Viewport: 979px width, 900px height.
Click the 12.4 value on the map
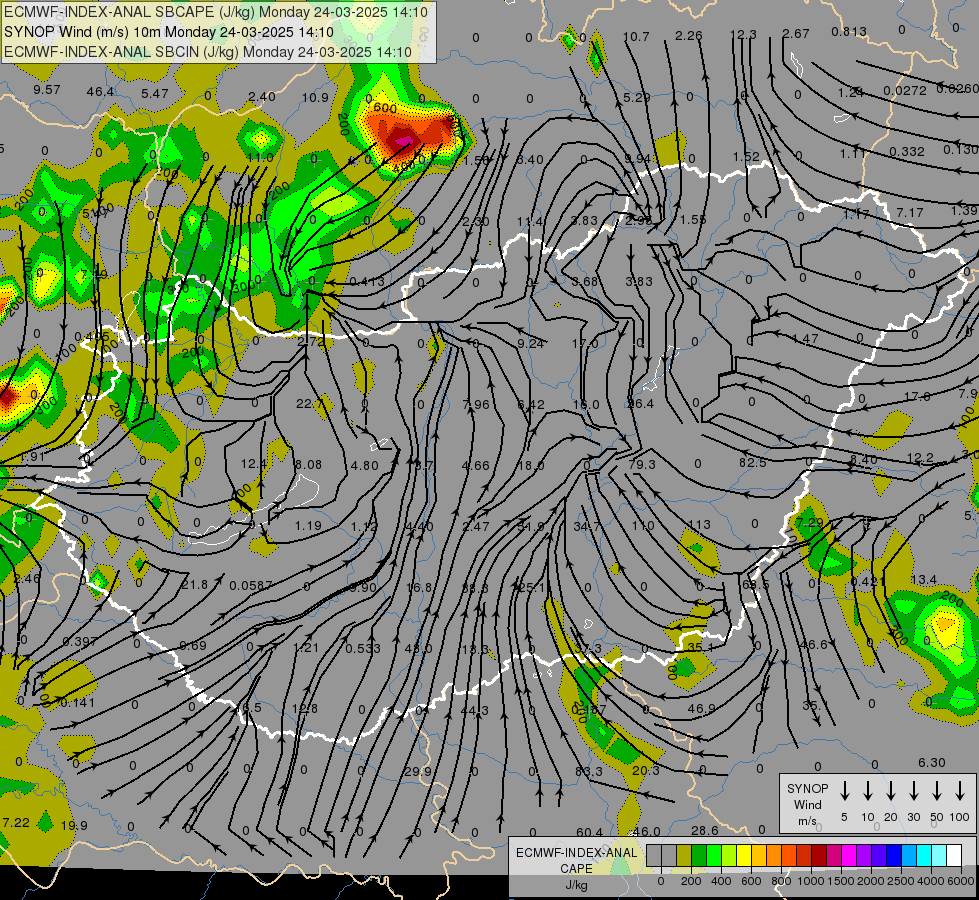254,464
